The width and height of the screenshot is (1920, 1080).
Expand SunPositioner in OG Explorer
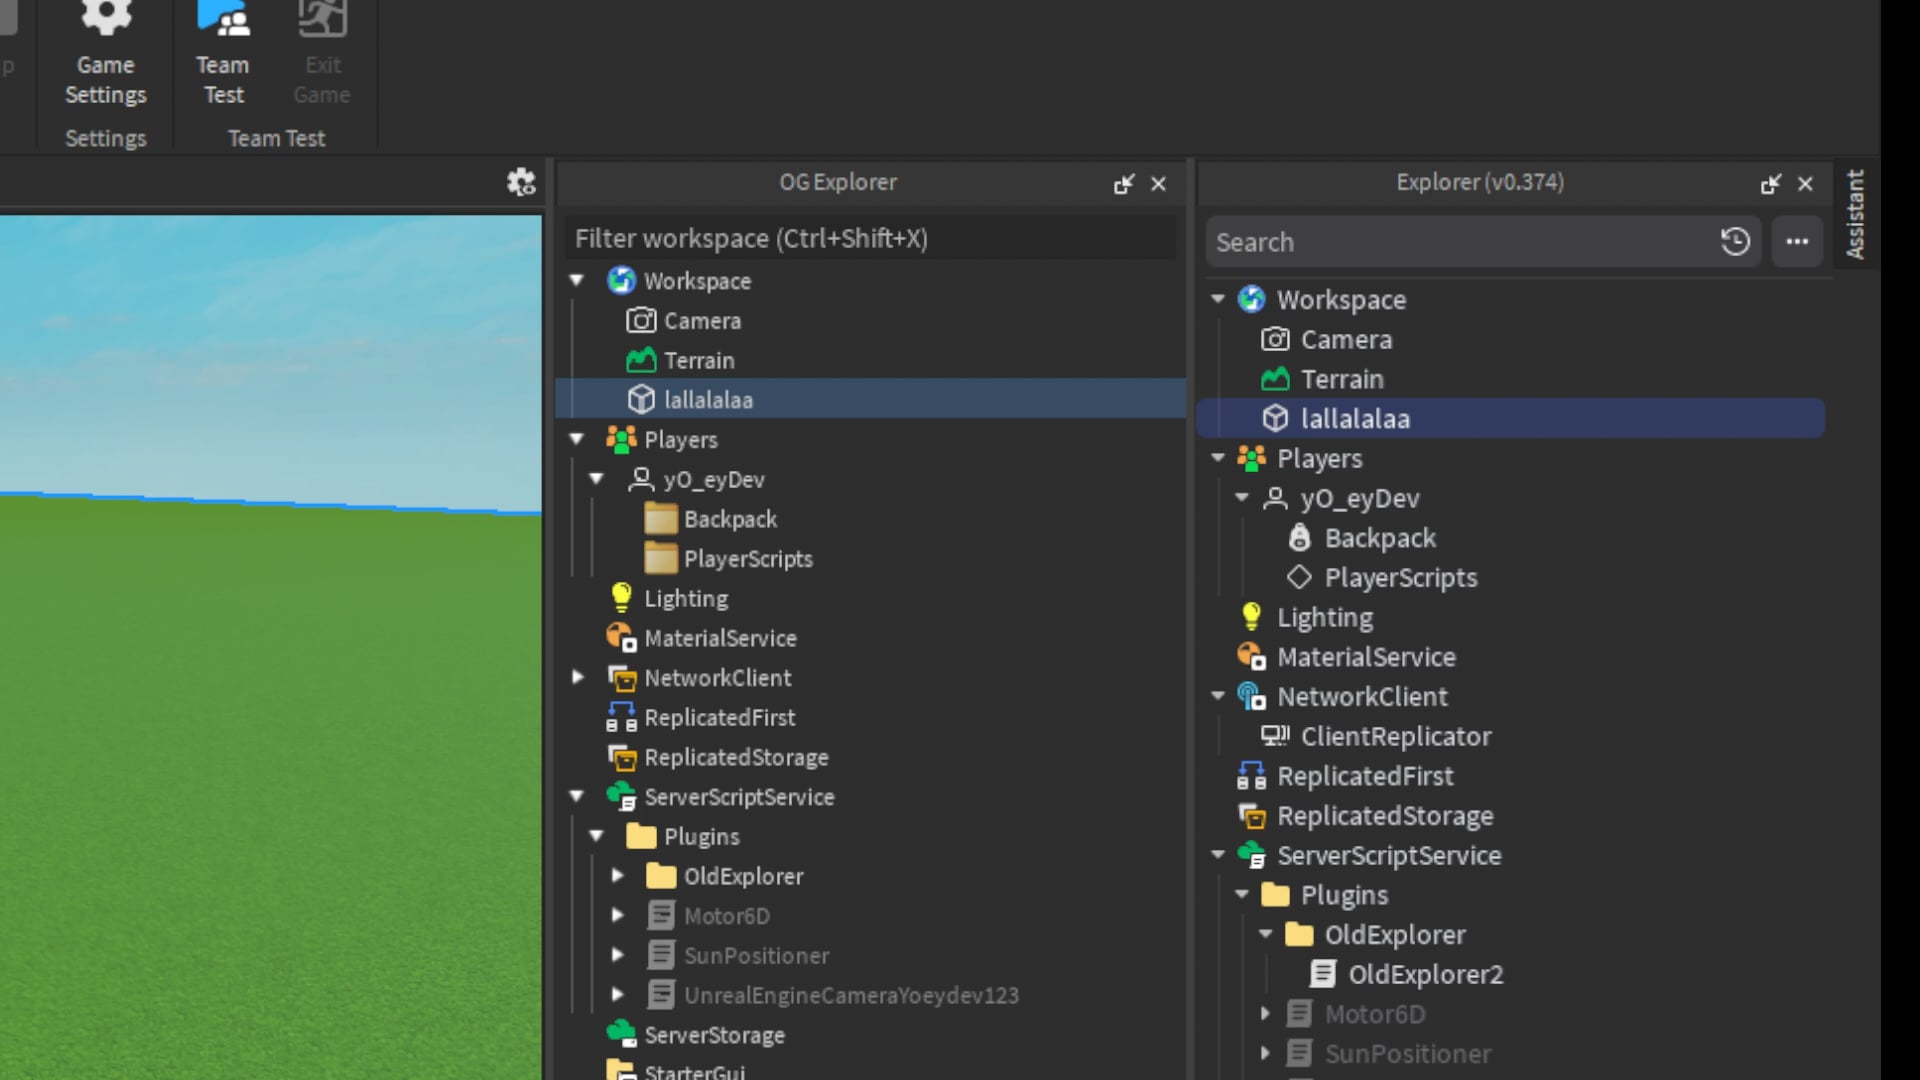(x=617, y=955)
